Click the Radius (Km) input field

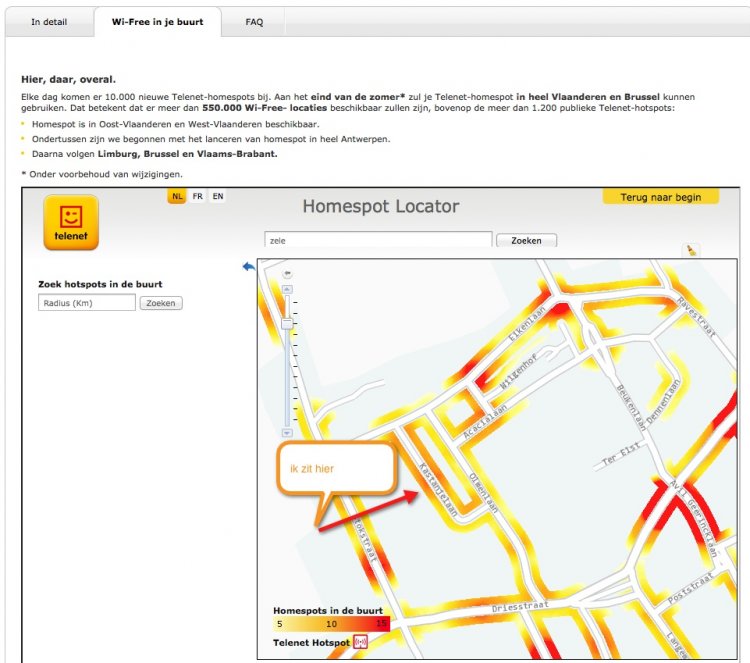click(87, 303)
